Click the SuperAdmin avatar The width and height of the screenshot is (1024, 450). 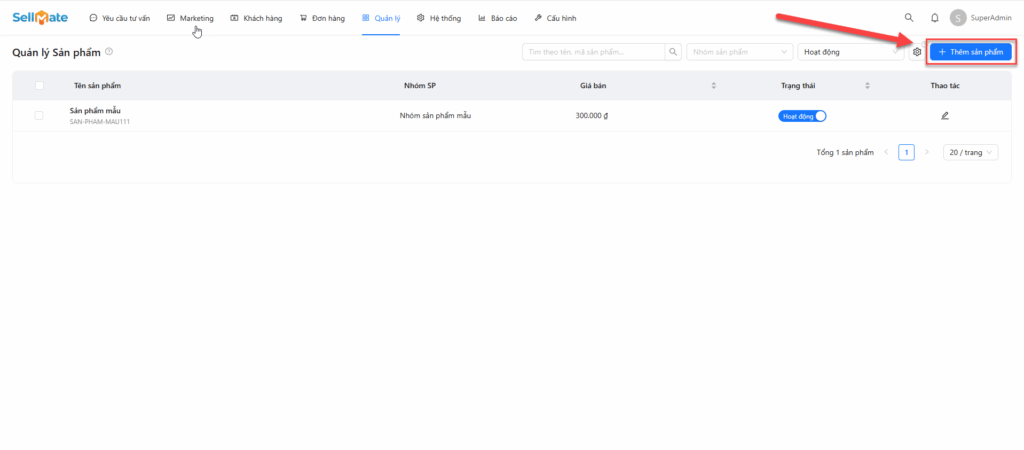[958, 18]
